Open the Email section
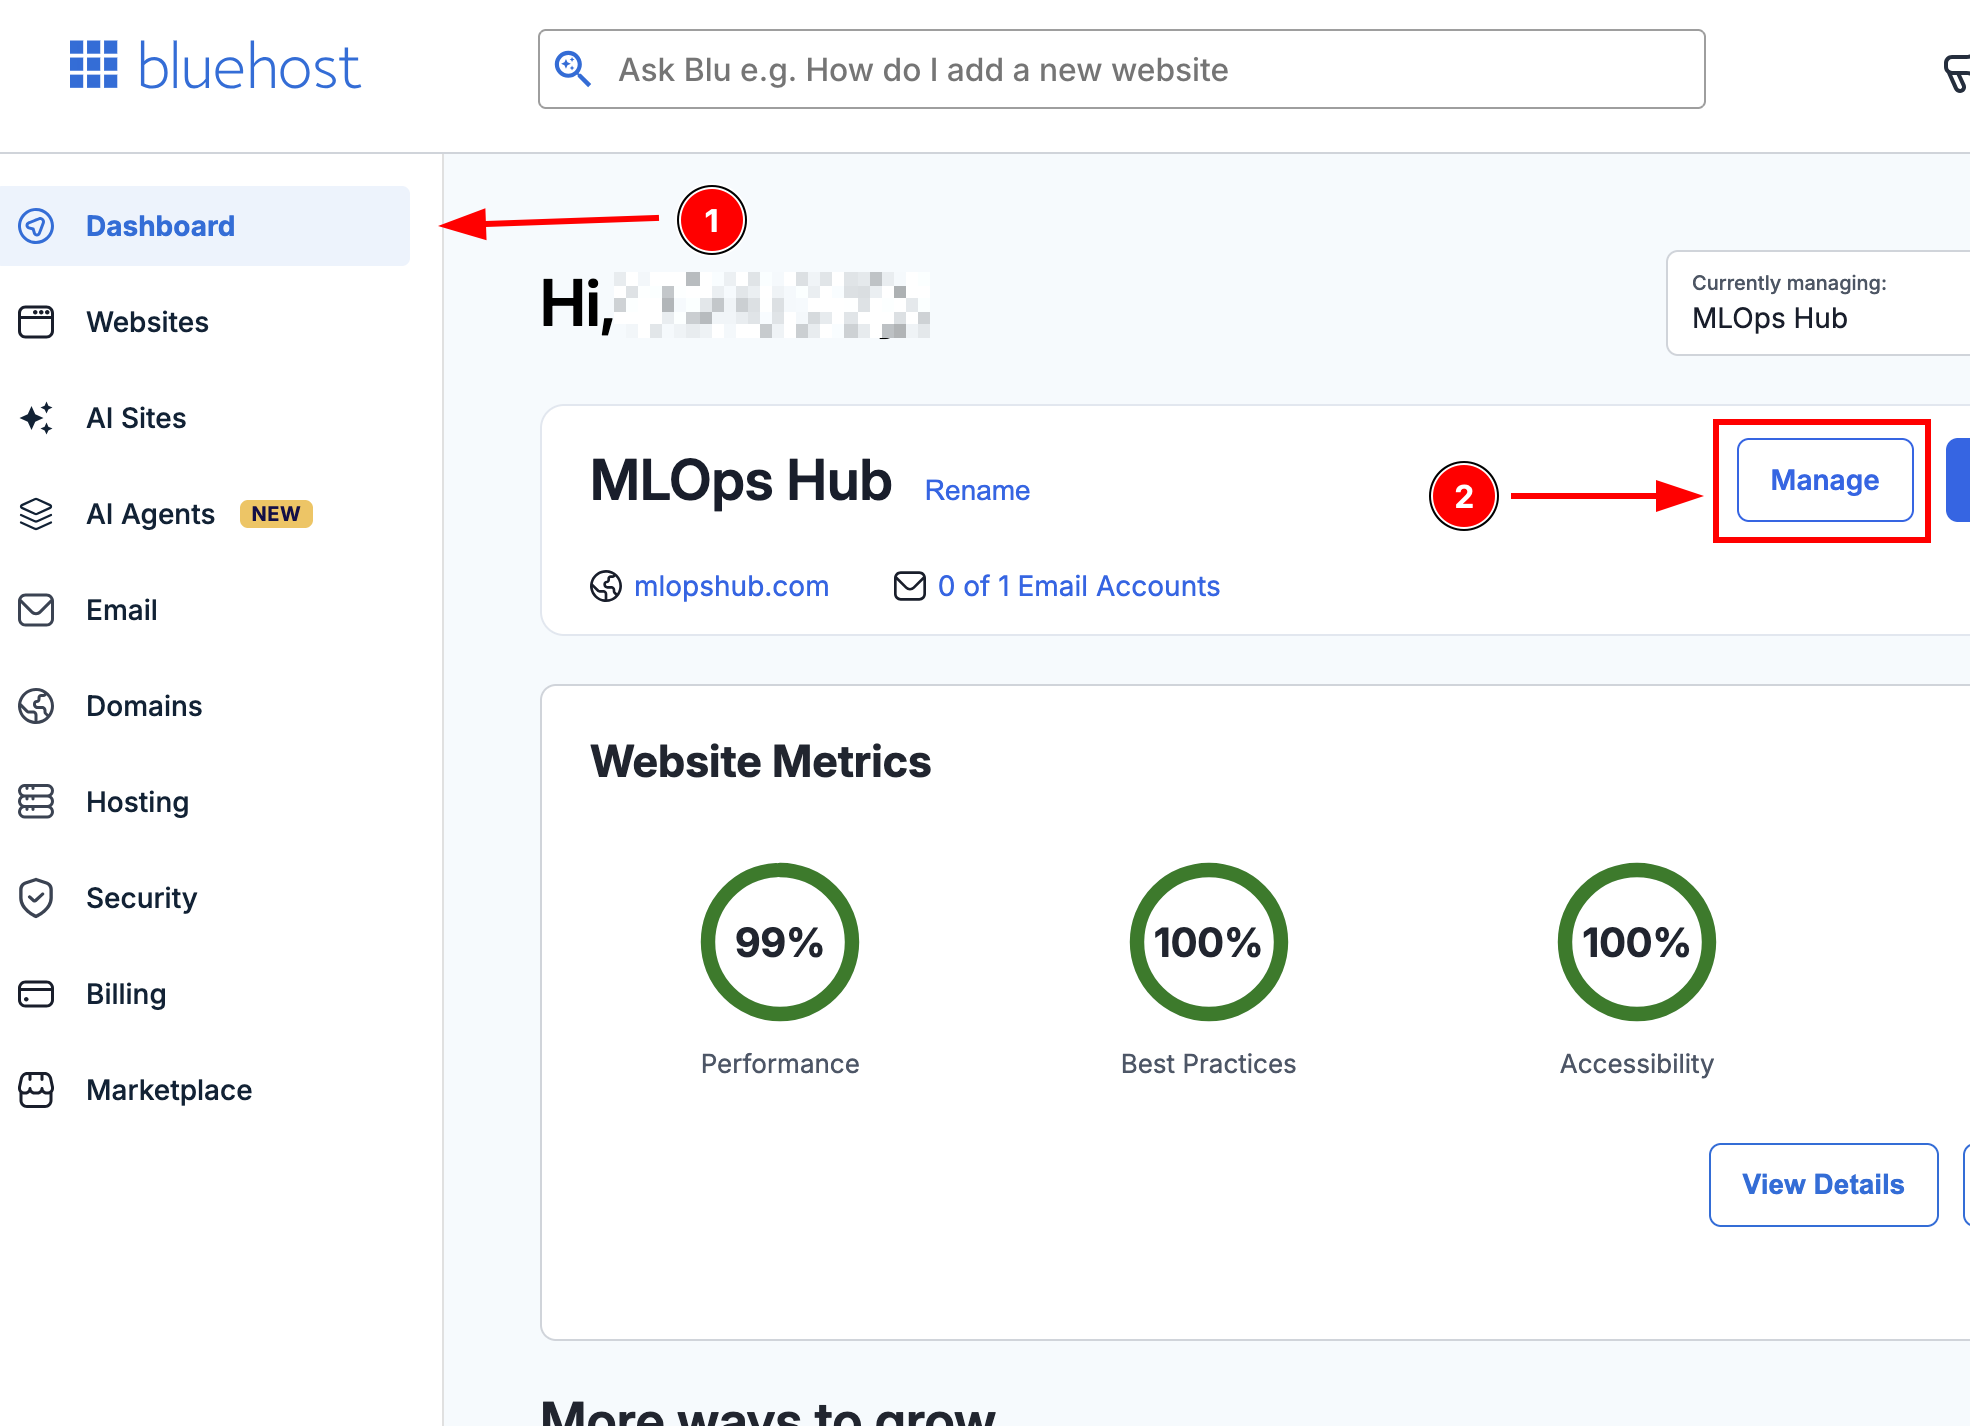The image size is (1970, 1426). 121,610
